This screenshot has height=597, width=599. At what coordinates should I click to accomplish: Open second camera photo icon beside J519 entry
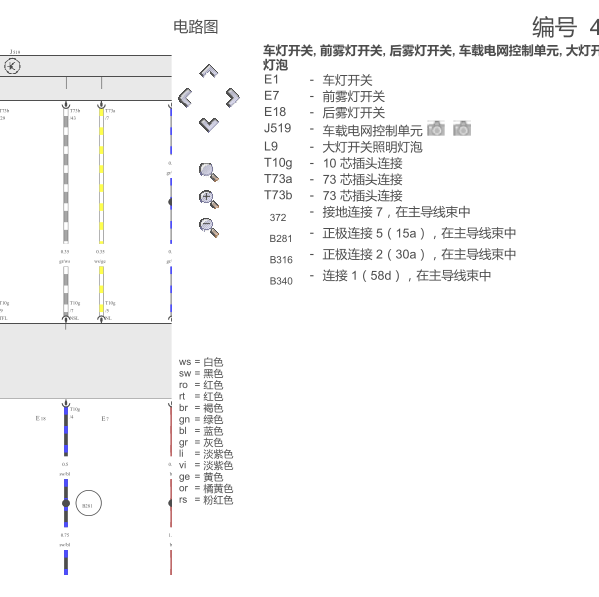[462, 128]
